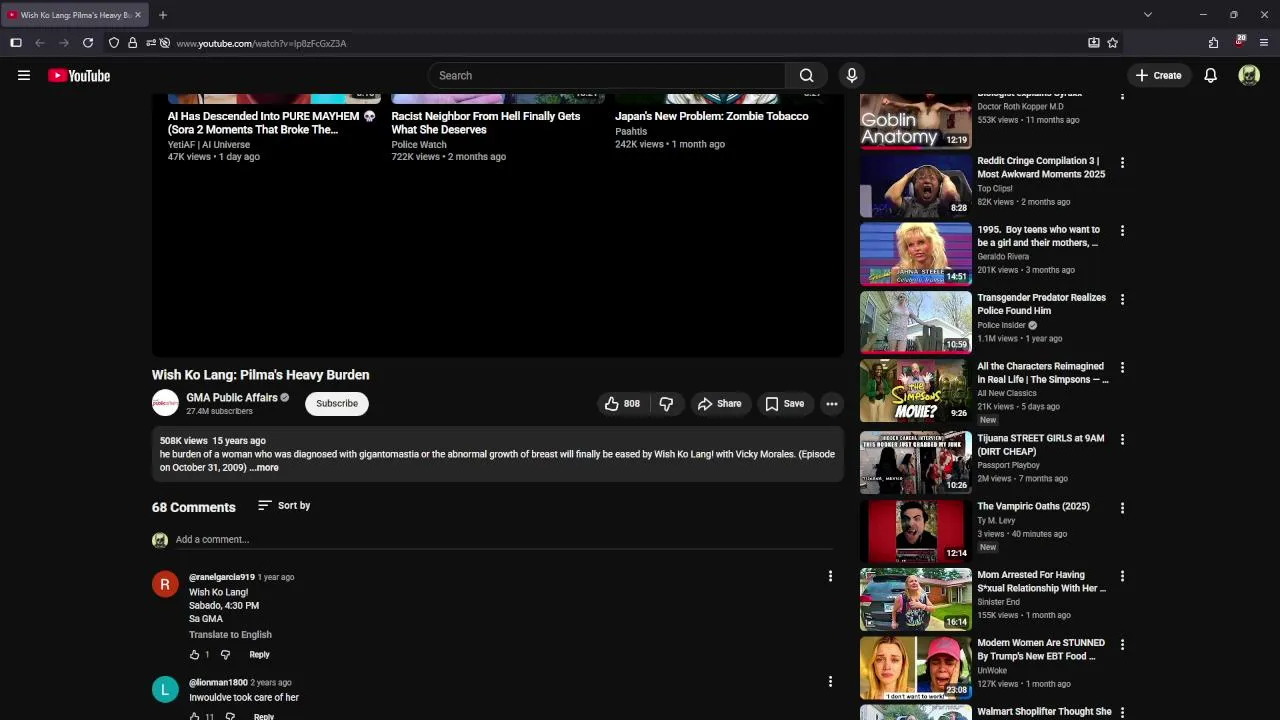Open a new browser tab
This screenshot has width=1280, height=720.
(x=163, y=15)
